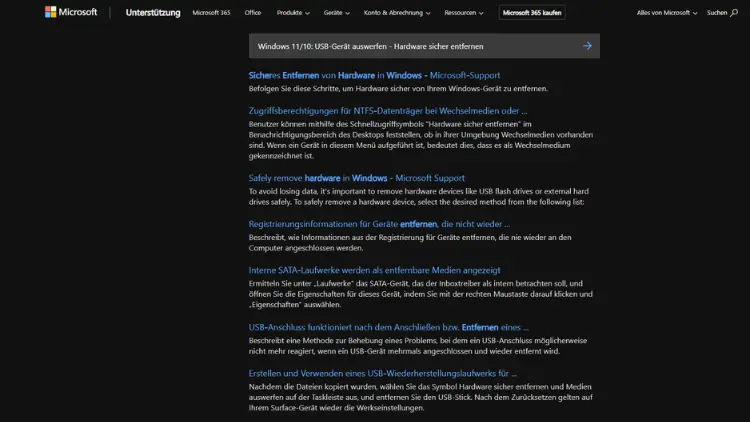Click the Microsoft logo
The height and width of the screenshot is (422, 750).
(71, 13)
